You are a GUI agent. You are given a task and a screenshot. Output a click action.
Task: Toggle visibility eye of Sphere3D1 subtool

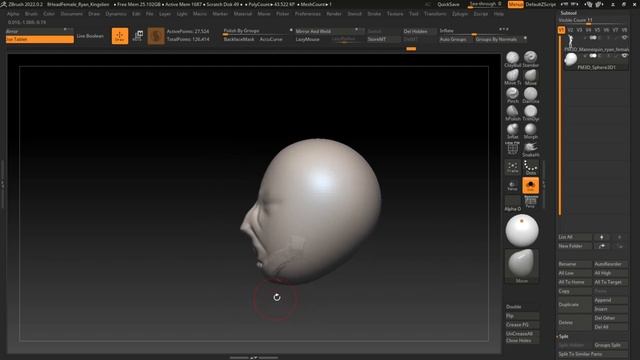pyautogui.click(x=624, y=56)
